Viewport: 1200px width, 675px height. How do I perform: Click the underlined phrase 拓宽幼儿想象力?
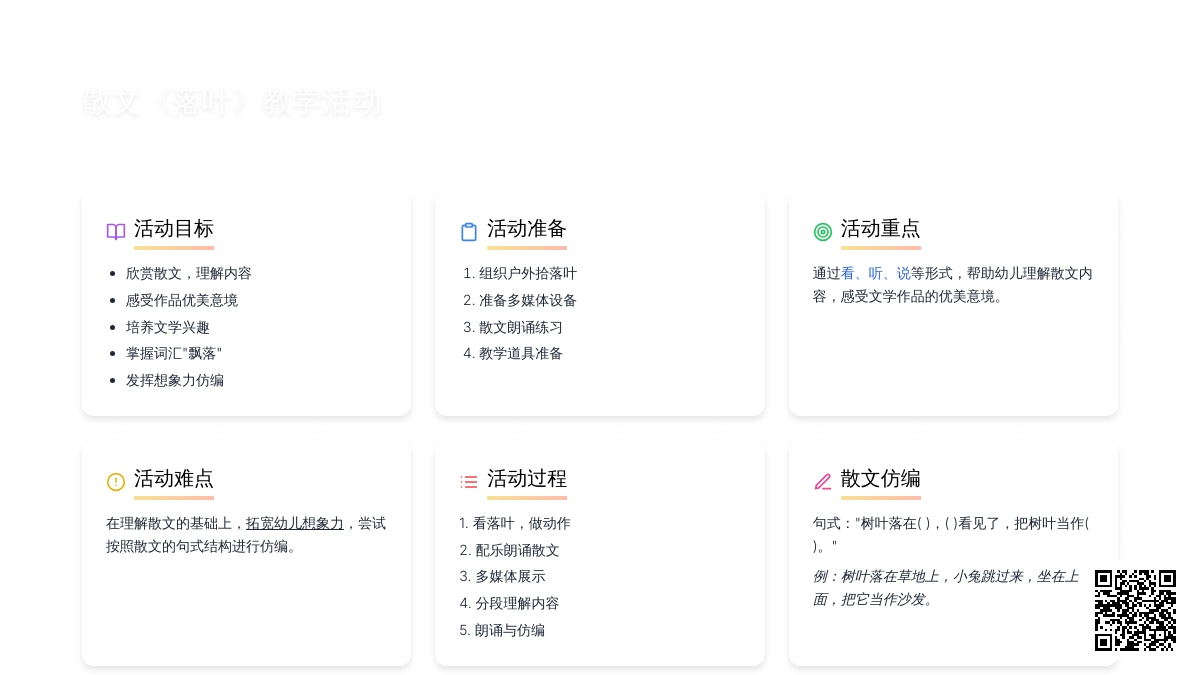pos(295,523)
